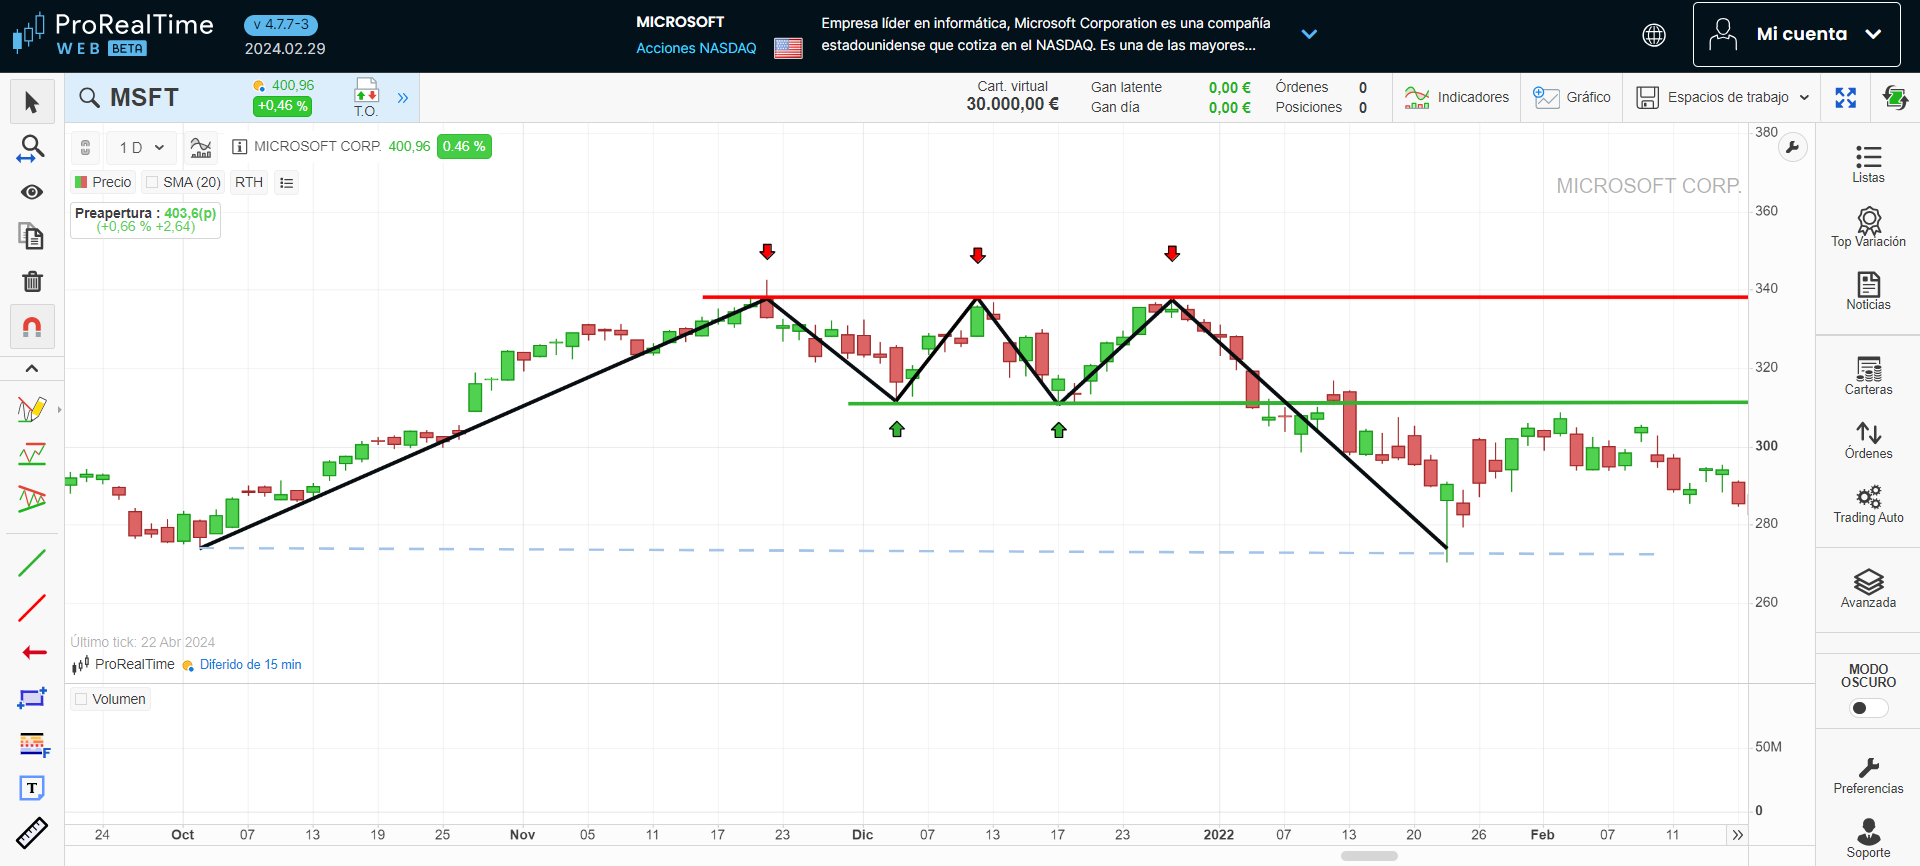Click the horizontal chart scrollbar thumb

point(1369,856)
